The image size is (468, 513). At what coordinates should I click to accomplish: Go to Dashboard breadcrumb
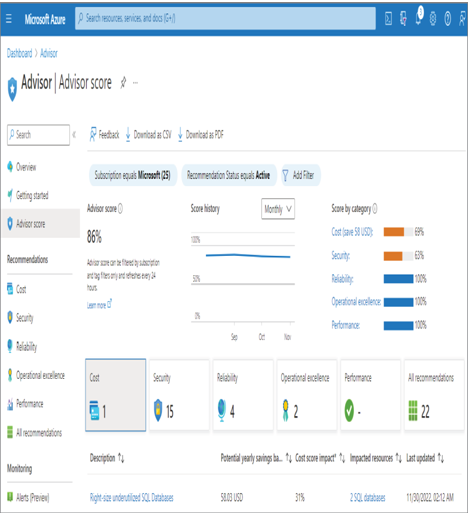click(x=19, y=53)
